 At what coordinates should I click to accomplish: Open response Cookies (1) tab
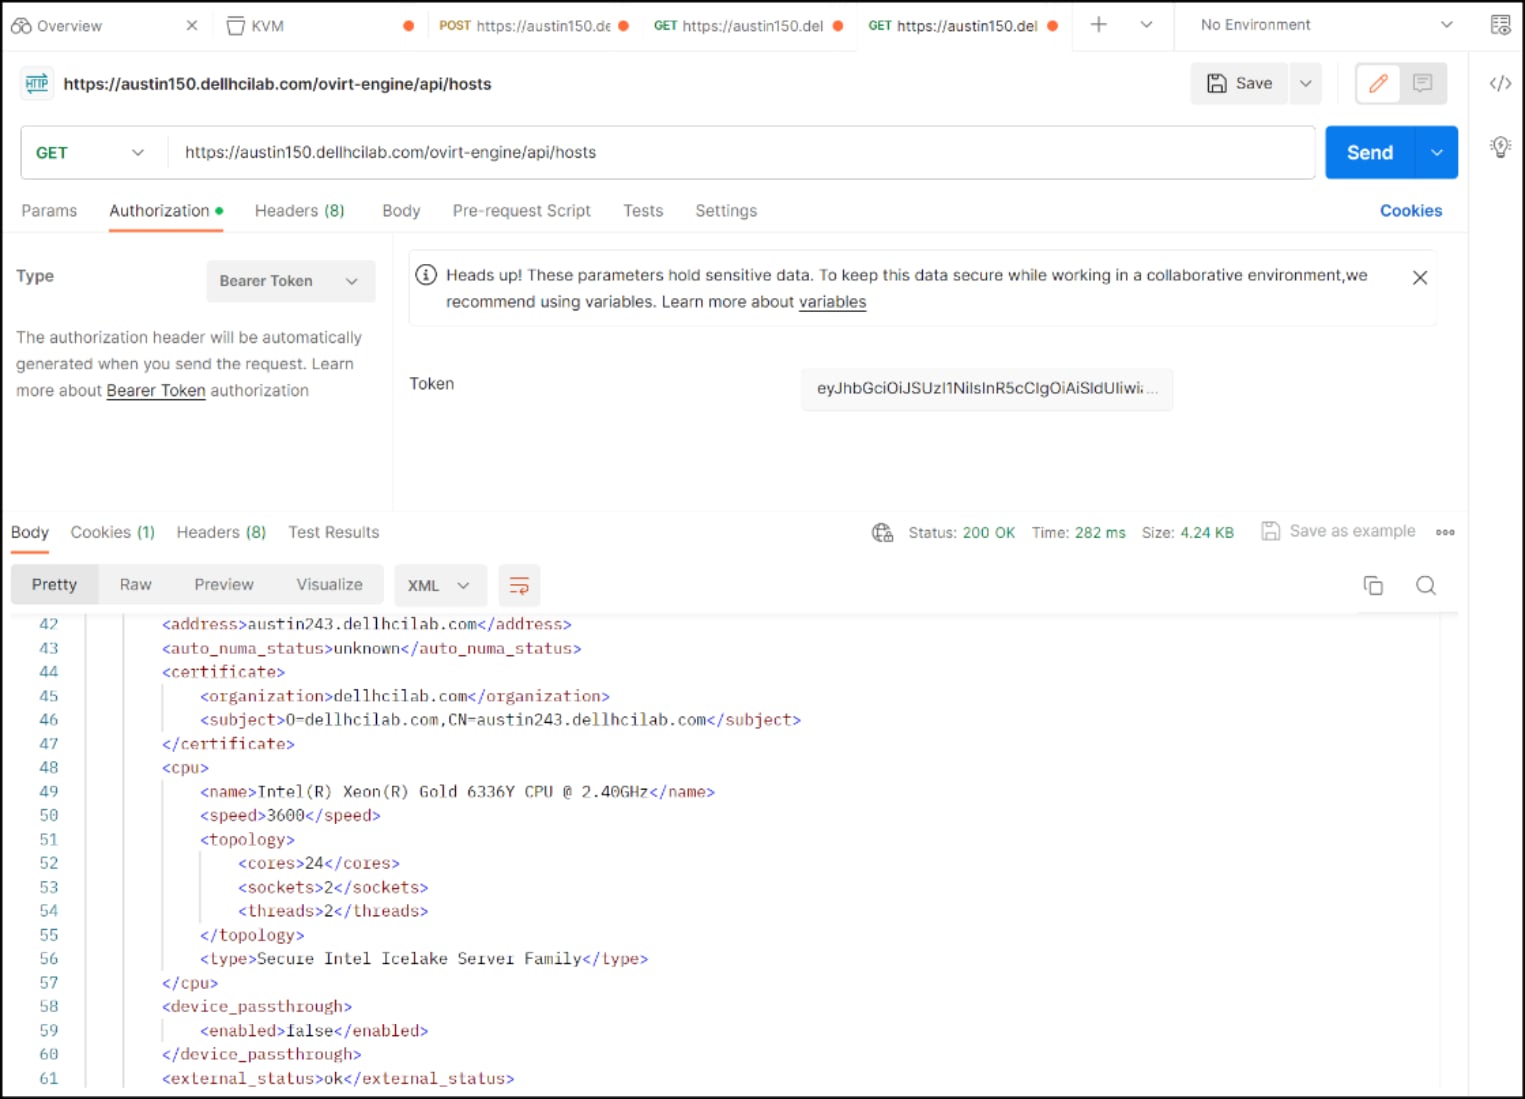pos(112,532)
